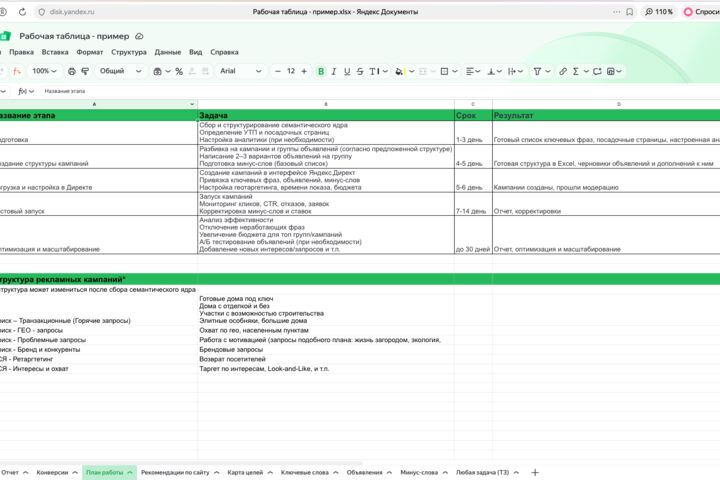Image resolution: width=720 pixels, height=480 pixels.
Task: Expand the fill color arrow
Action: coord(411,71)
